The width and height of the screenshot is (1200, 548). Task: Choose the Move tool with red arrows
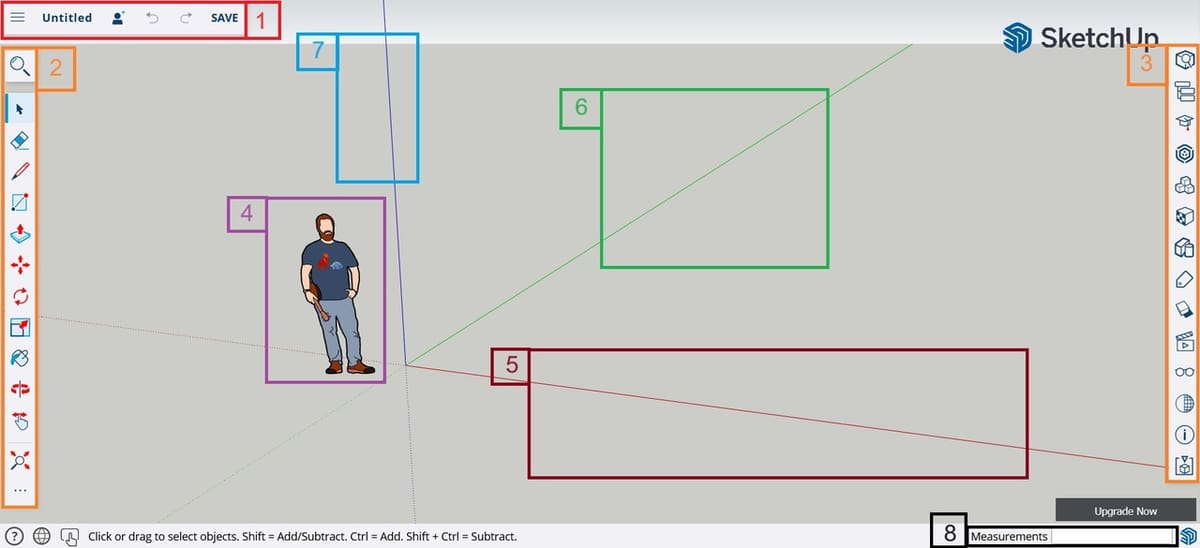(x=19, y=264)
